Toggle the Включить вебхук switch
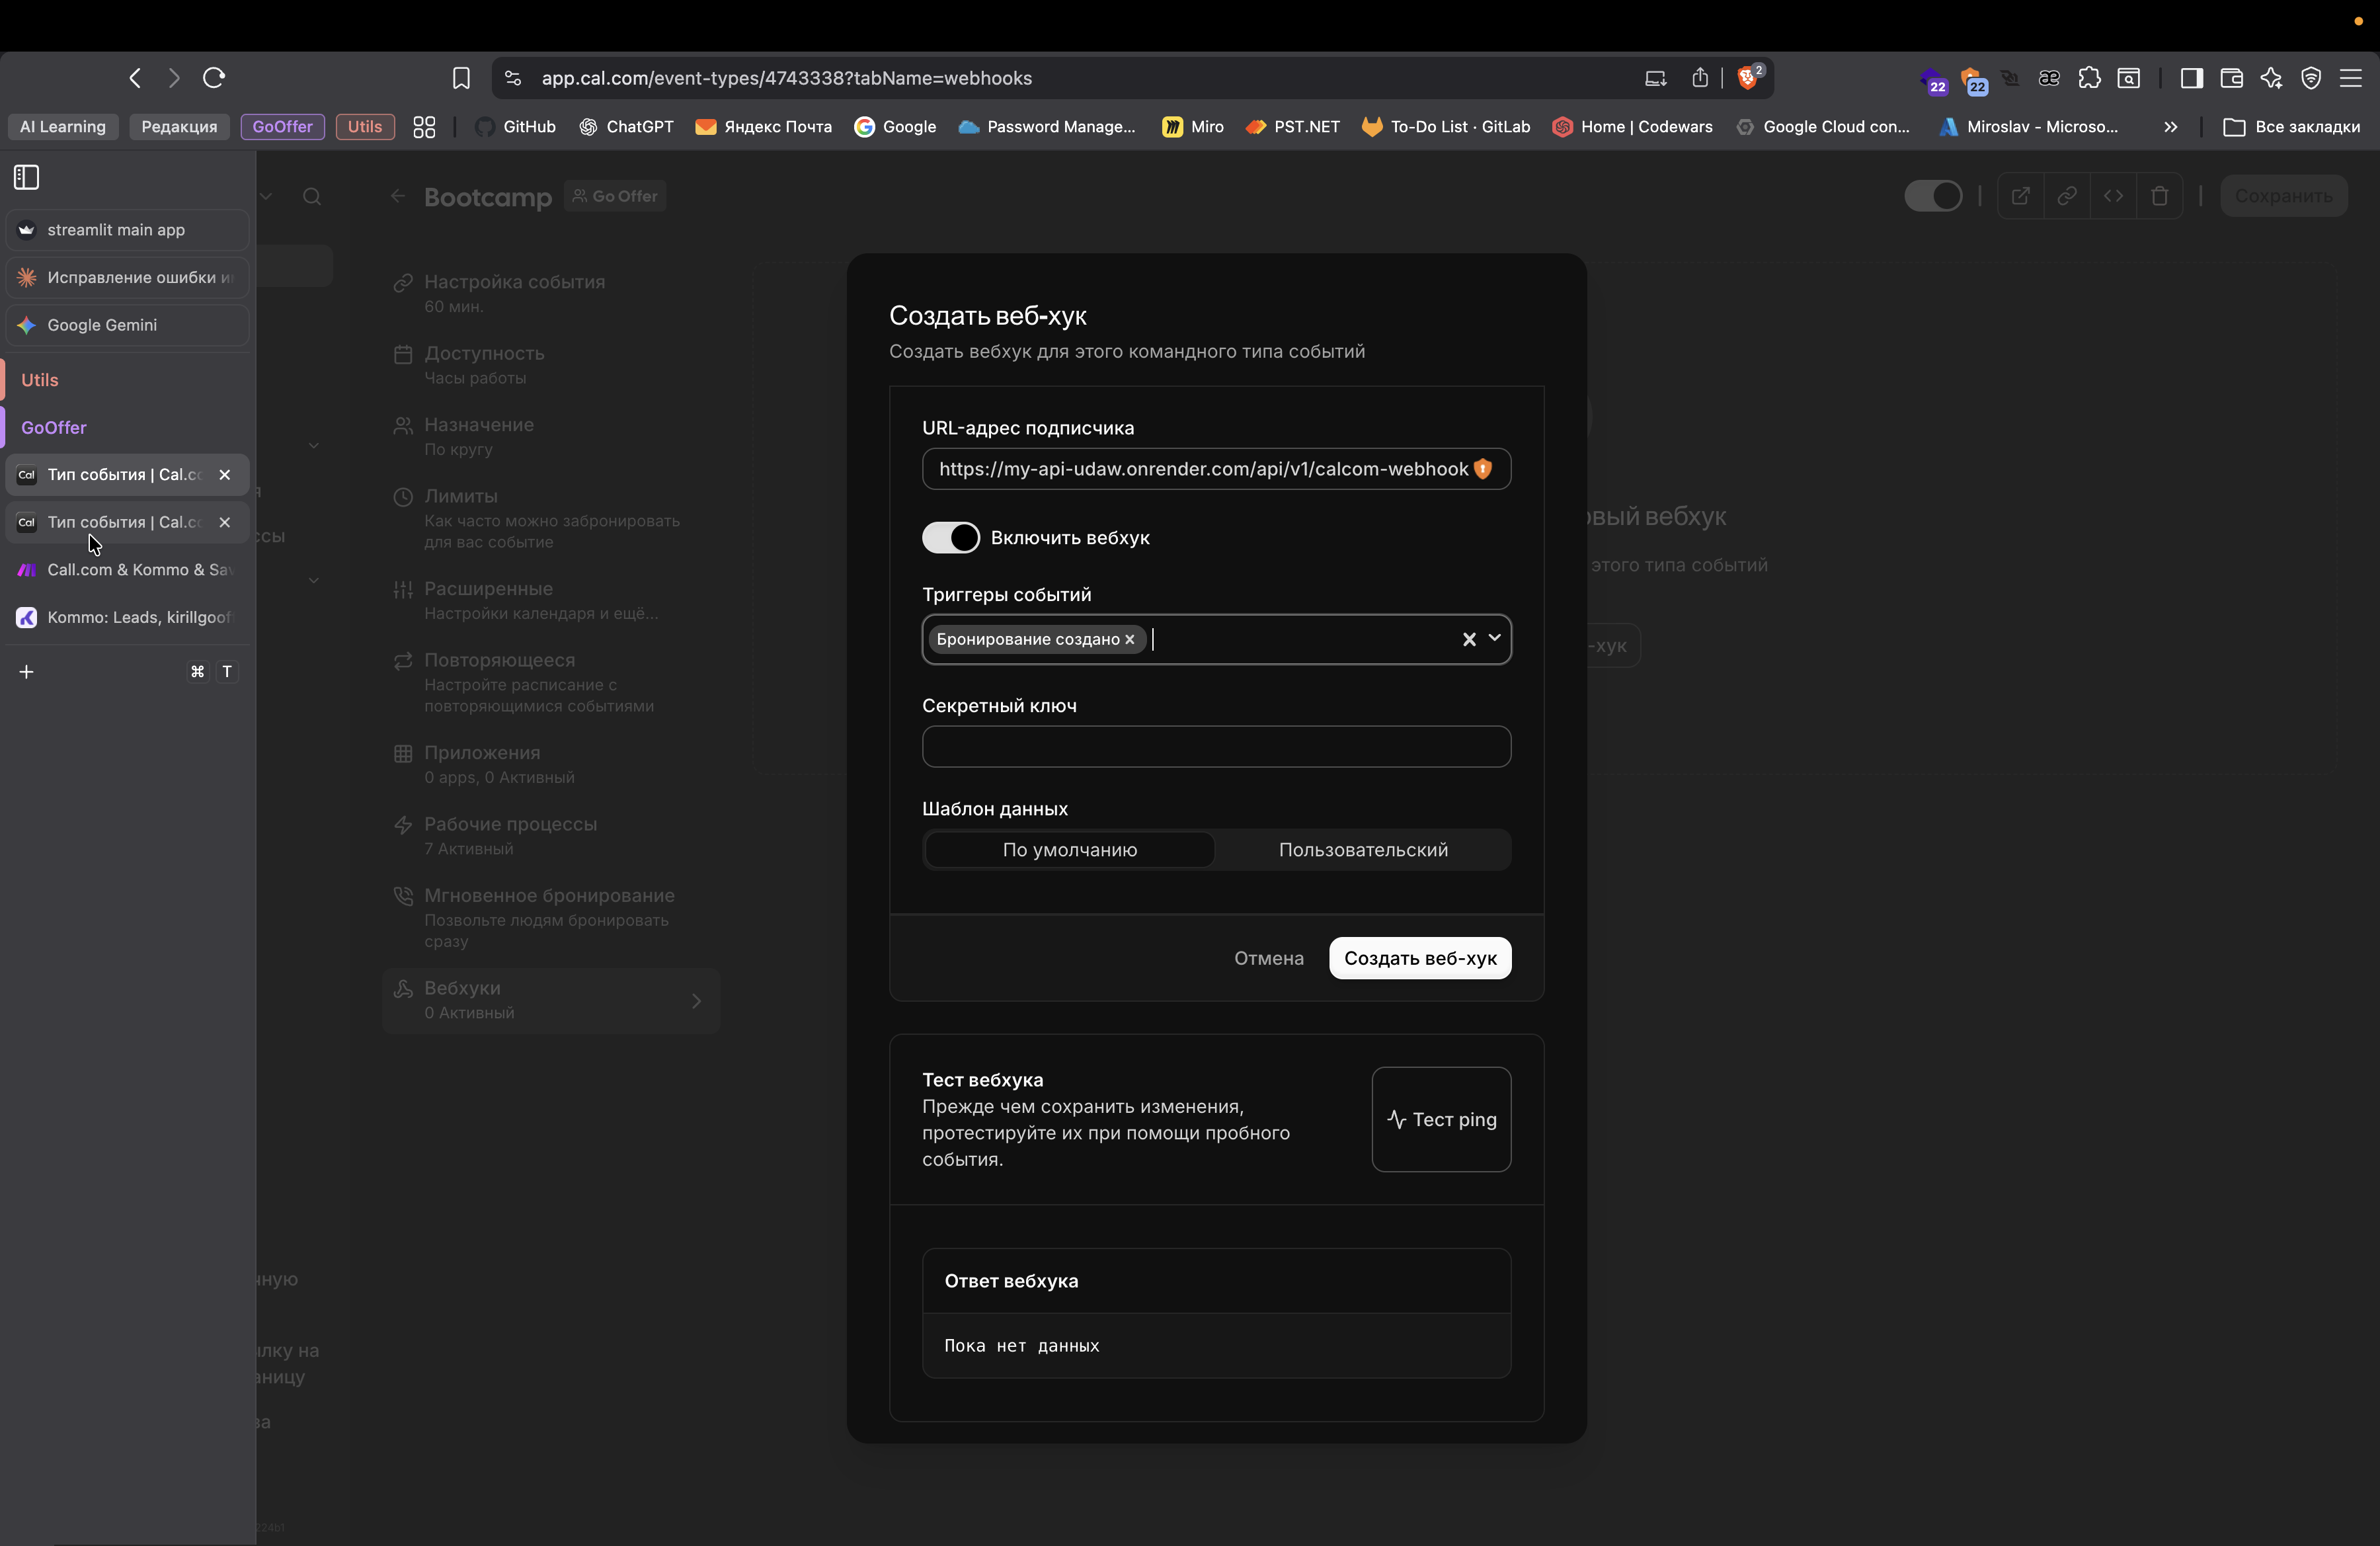 click(x=950, y=538)
